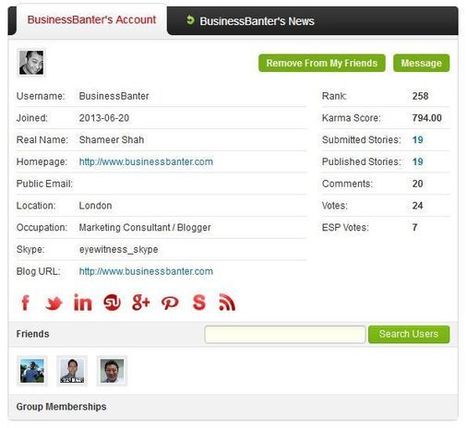View Published Stories count link
Image resolution: width=467 pixels, height=428 pixels.
pyautogui.click(x=418, y=162)
